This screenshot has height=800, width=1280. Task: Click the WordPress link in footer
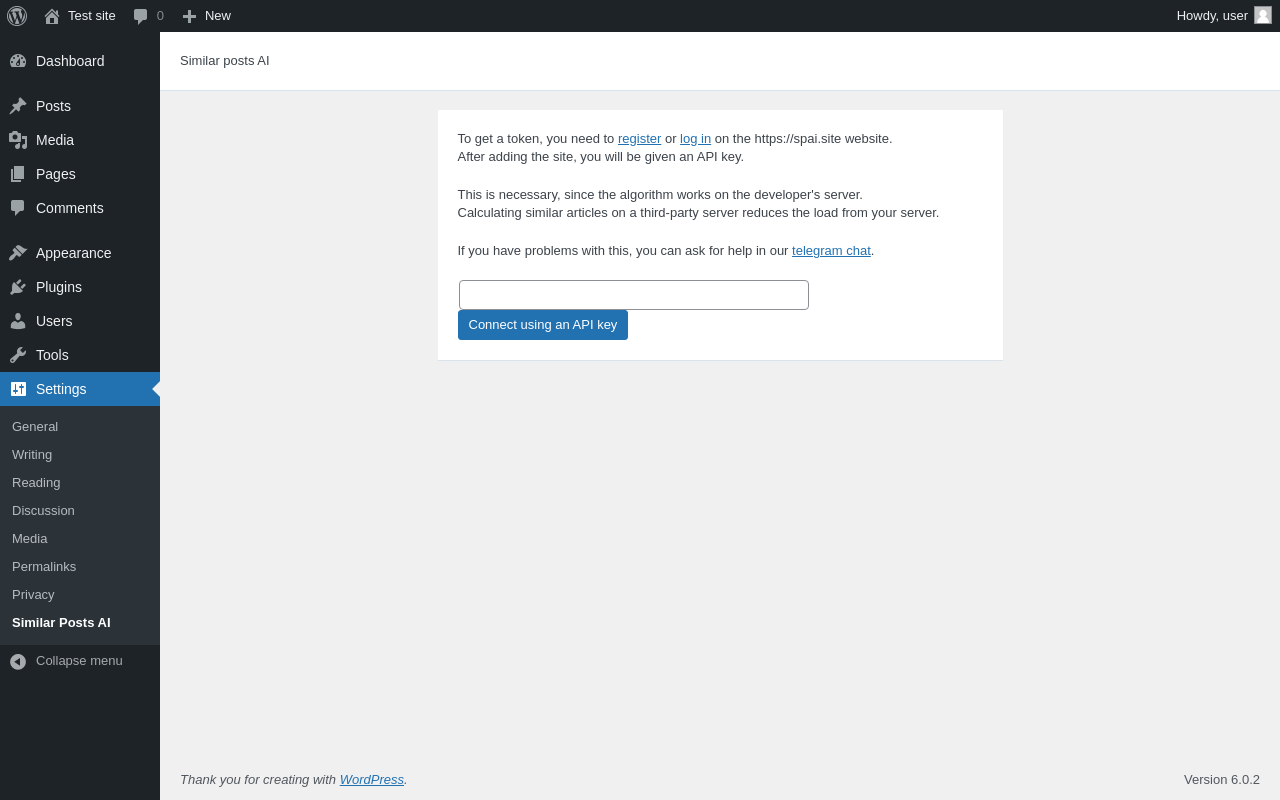(x=372, y=780)
